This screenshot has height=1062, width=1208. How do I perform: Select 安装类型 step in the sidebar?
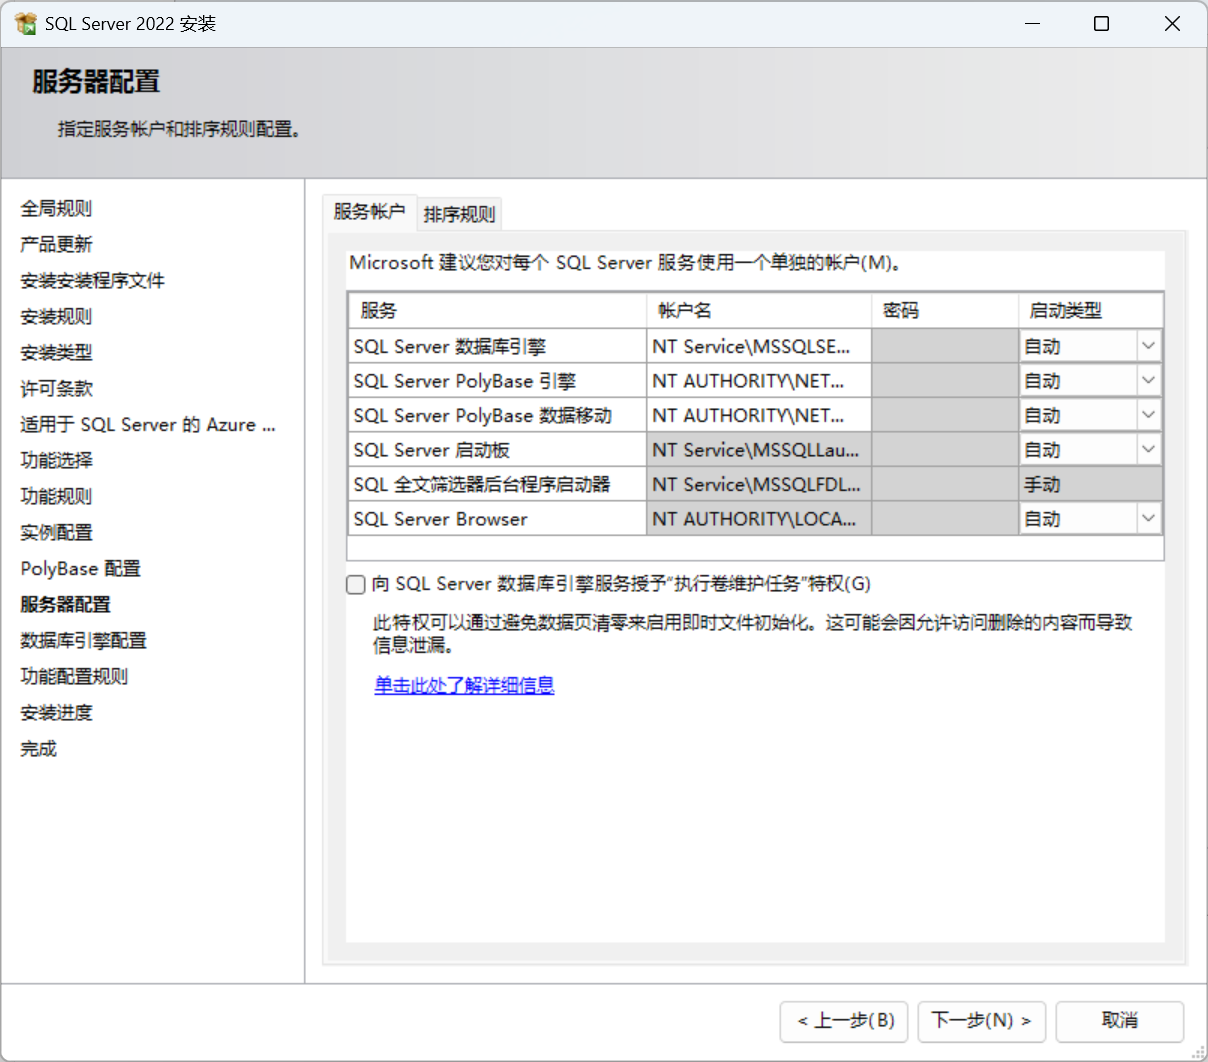tap(56, 352)
